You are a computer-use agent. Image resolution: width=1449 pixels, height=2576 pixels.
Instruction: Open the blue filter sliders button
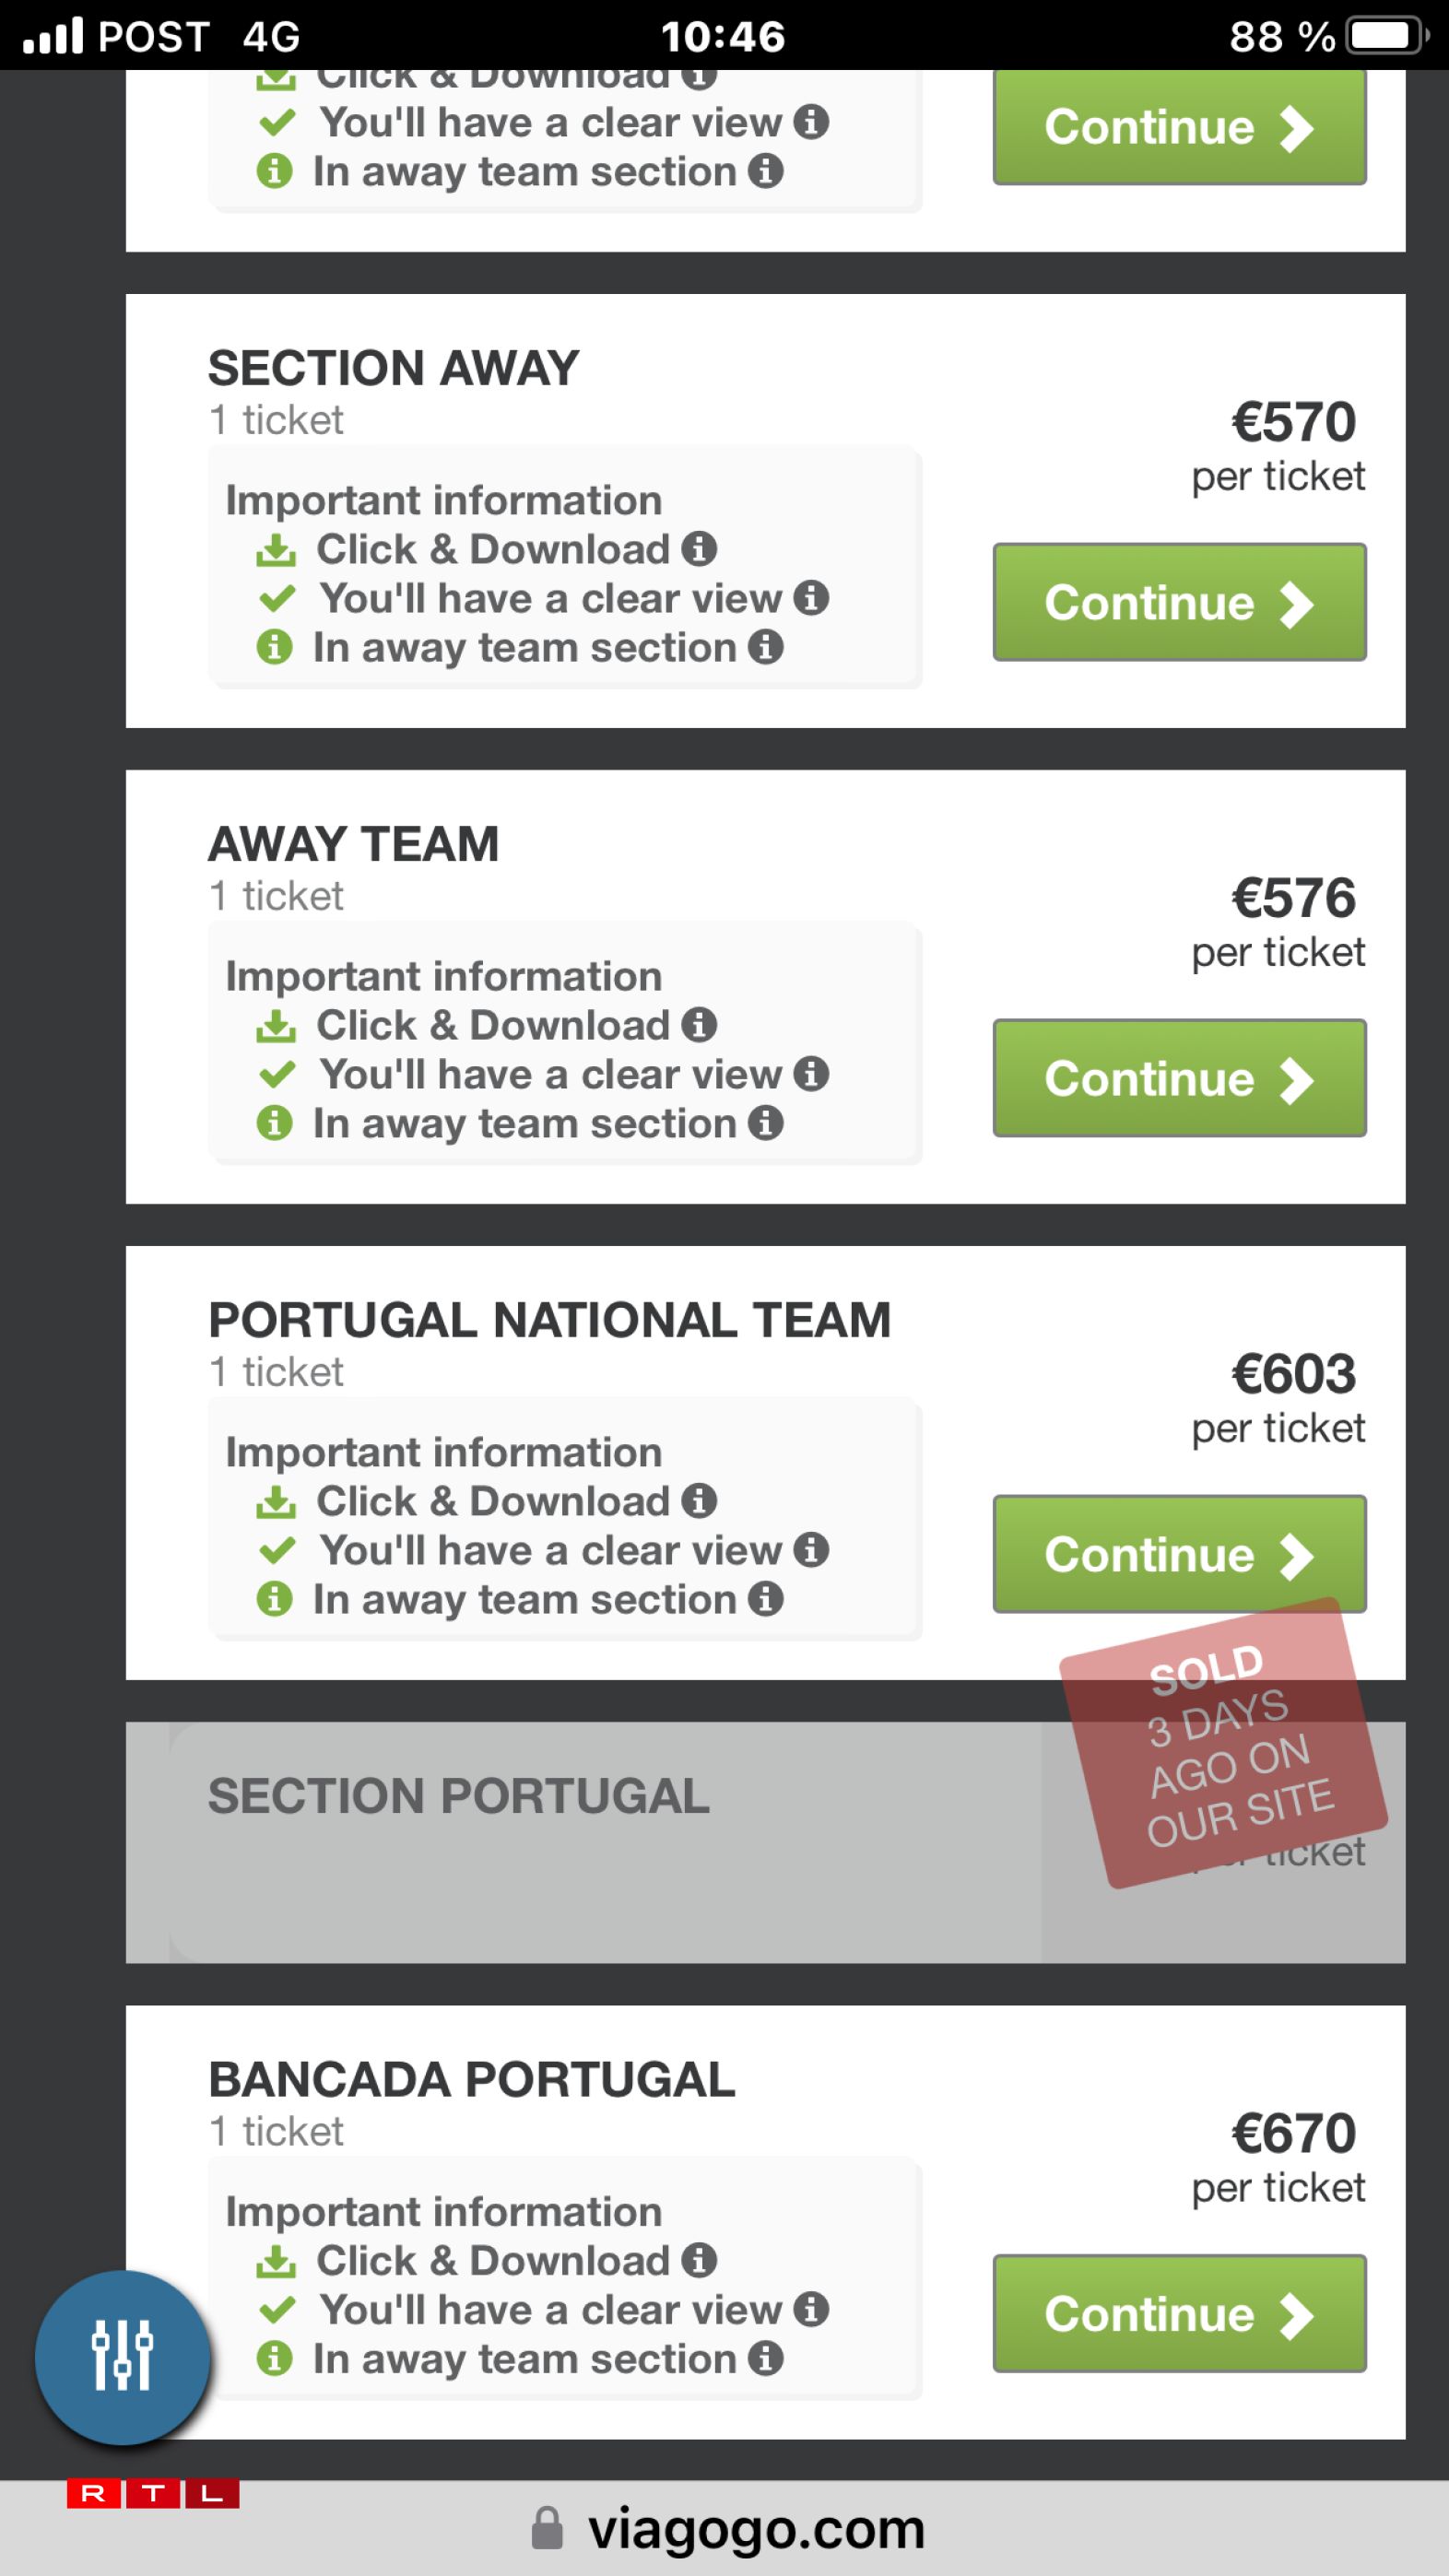(x=122, y=2356)
